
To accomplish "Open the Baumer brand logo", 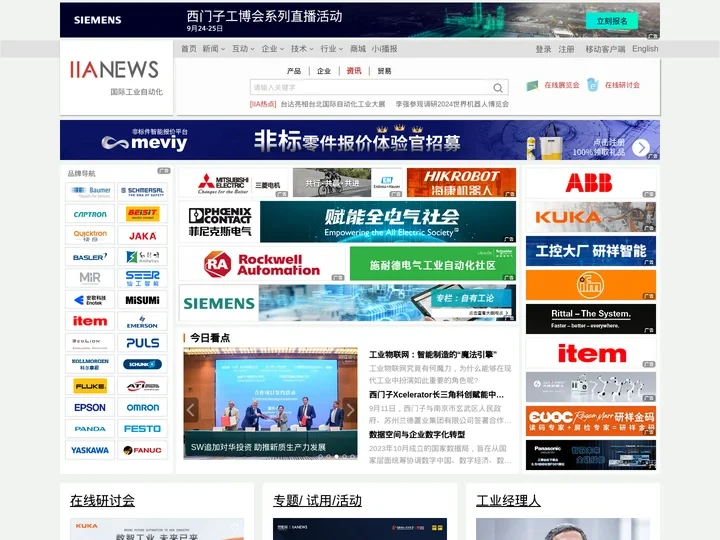I will 90,191.
